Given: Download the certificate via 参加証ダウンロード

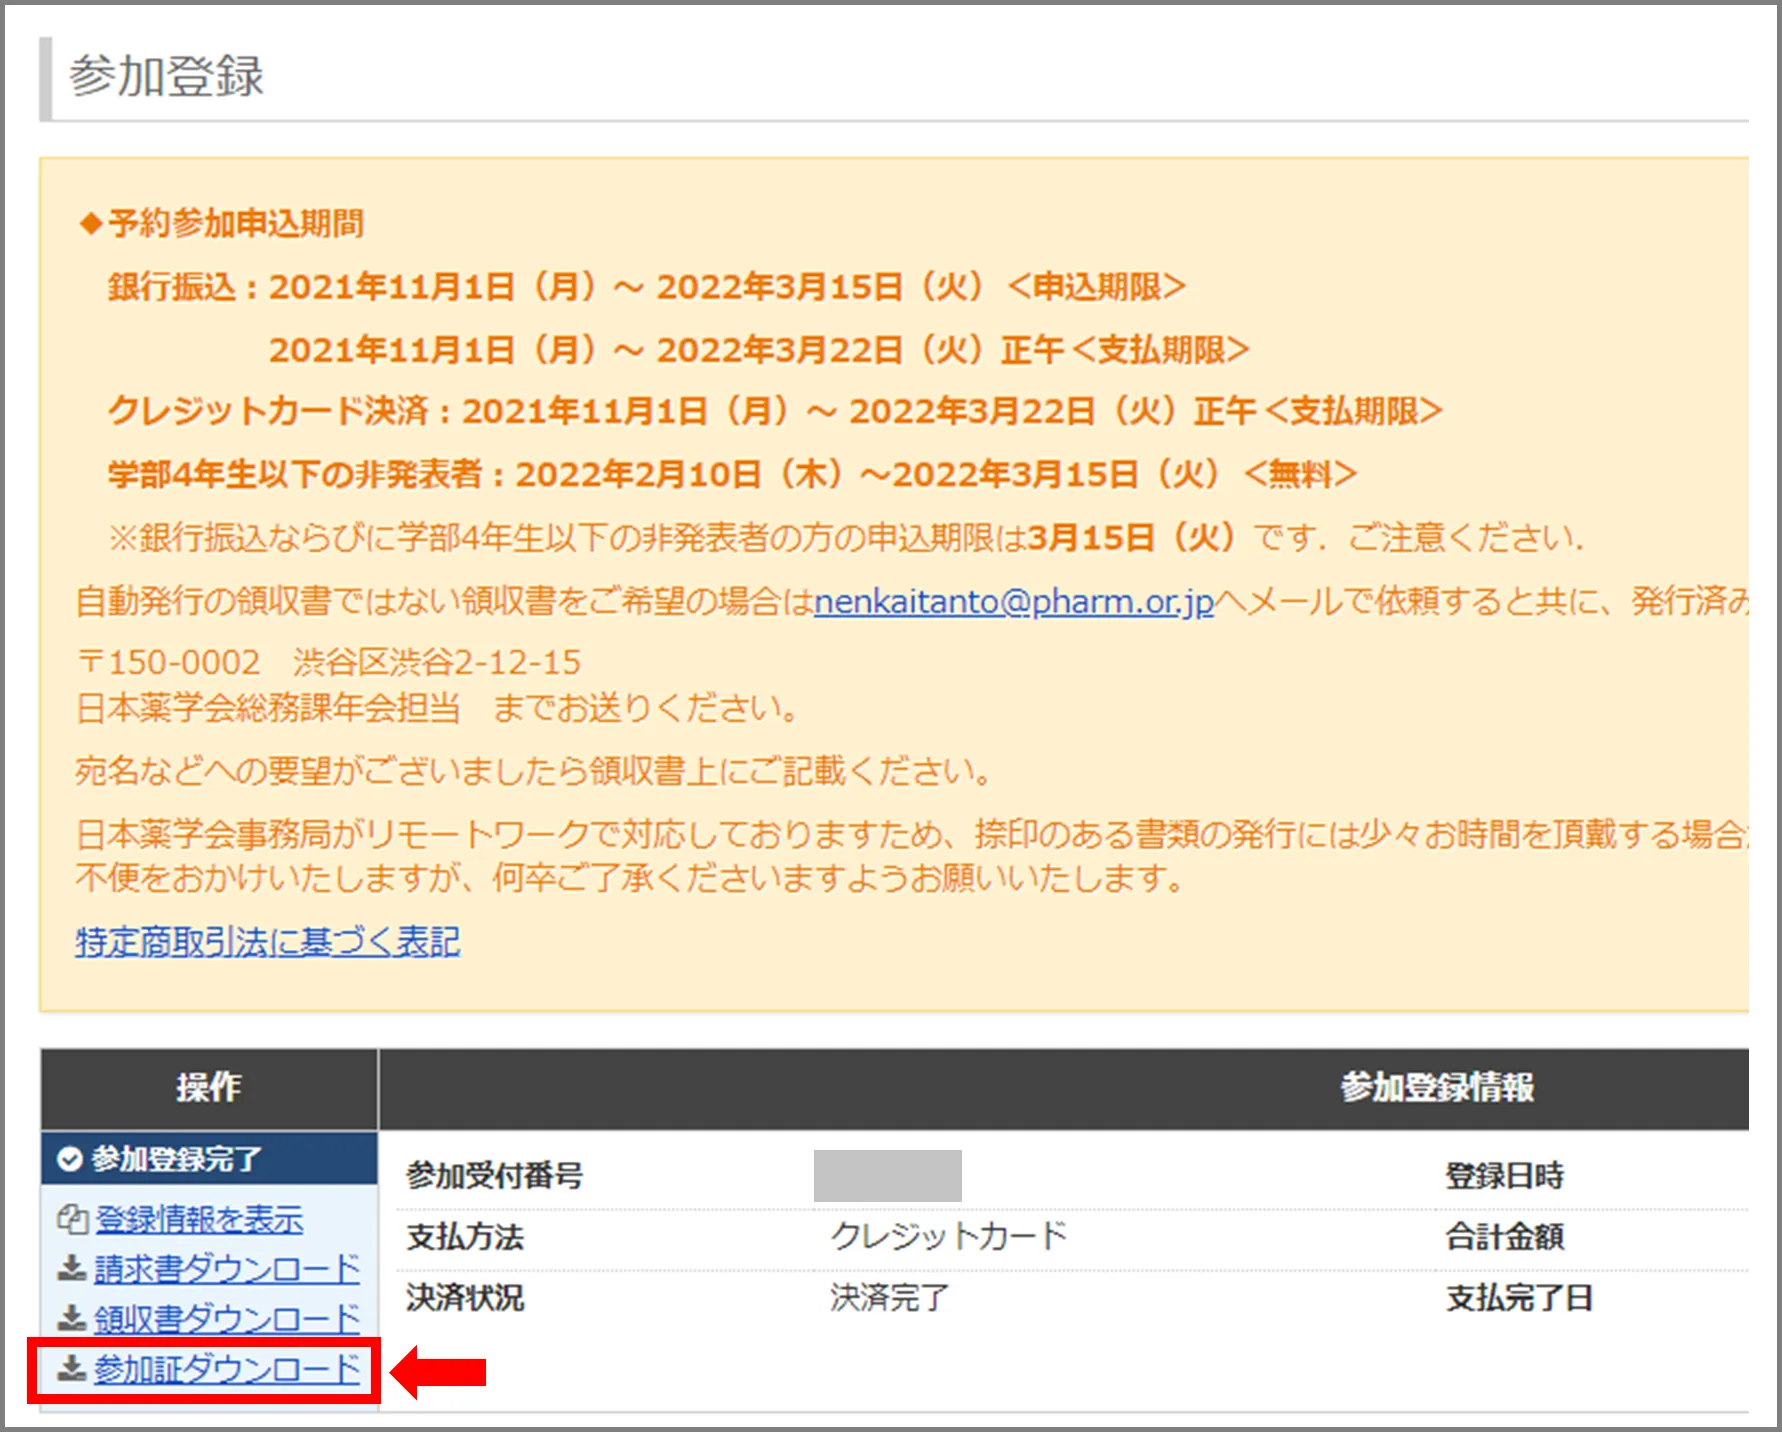Looking at the screenshot, I should [226, 1369].
